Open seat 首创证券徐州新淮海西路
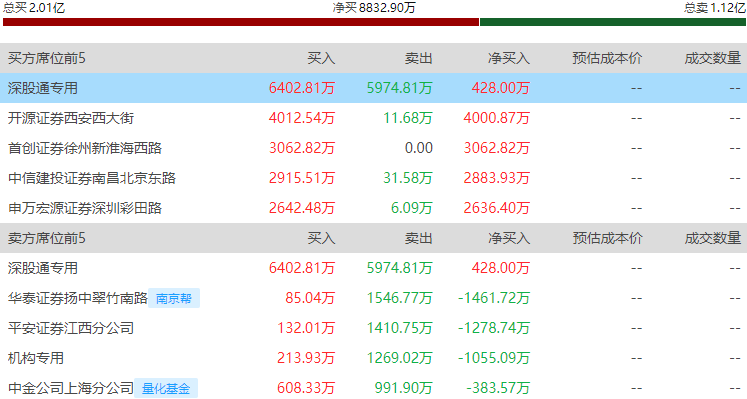747x399 pixels. [x=85, y=148]
